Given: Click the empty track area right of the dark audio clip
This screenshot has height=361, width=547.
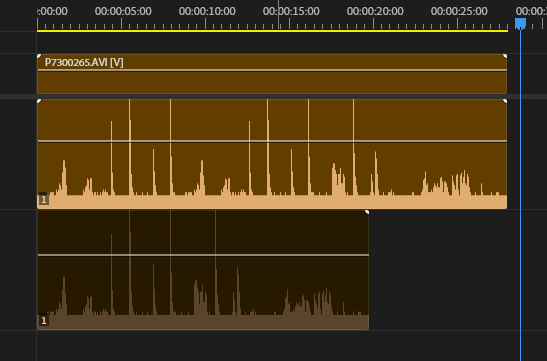Looking at the screenshot, I should coord(443,270).
